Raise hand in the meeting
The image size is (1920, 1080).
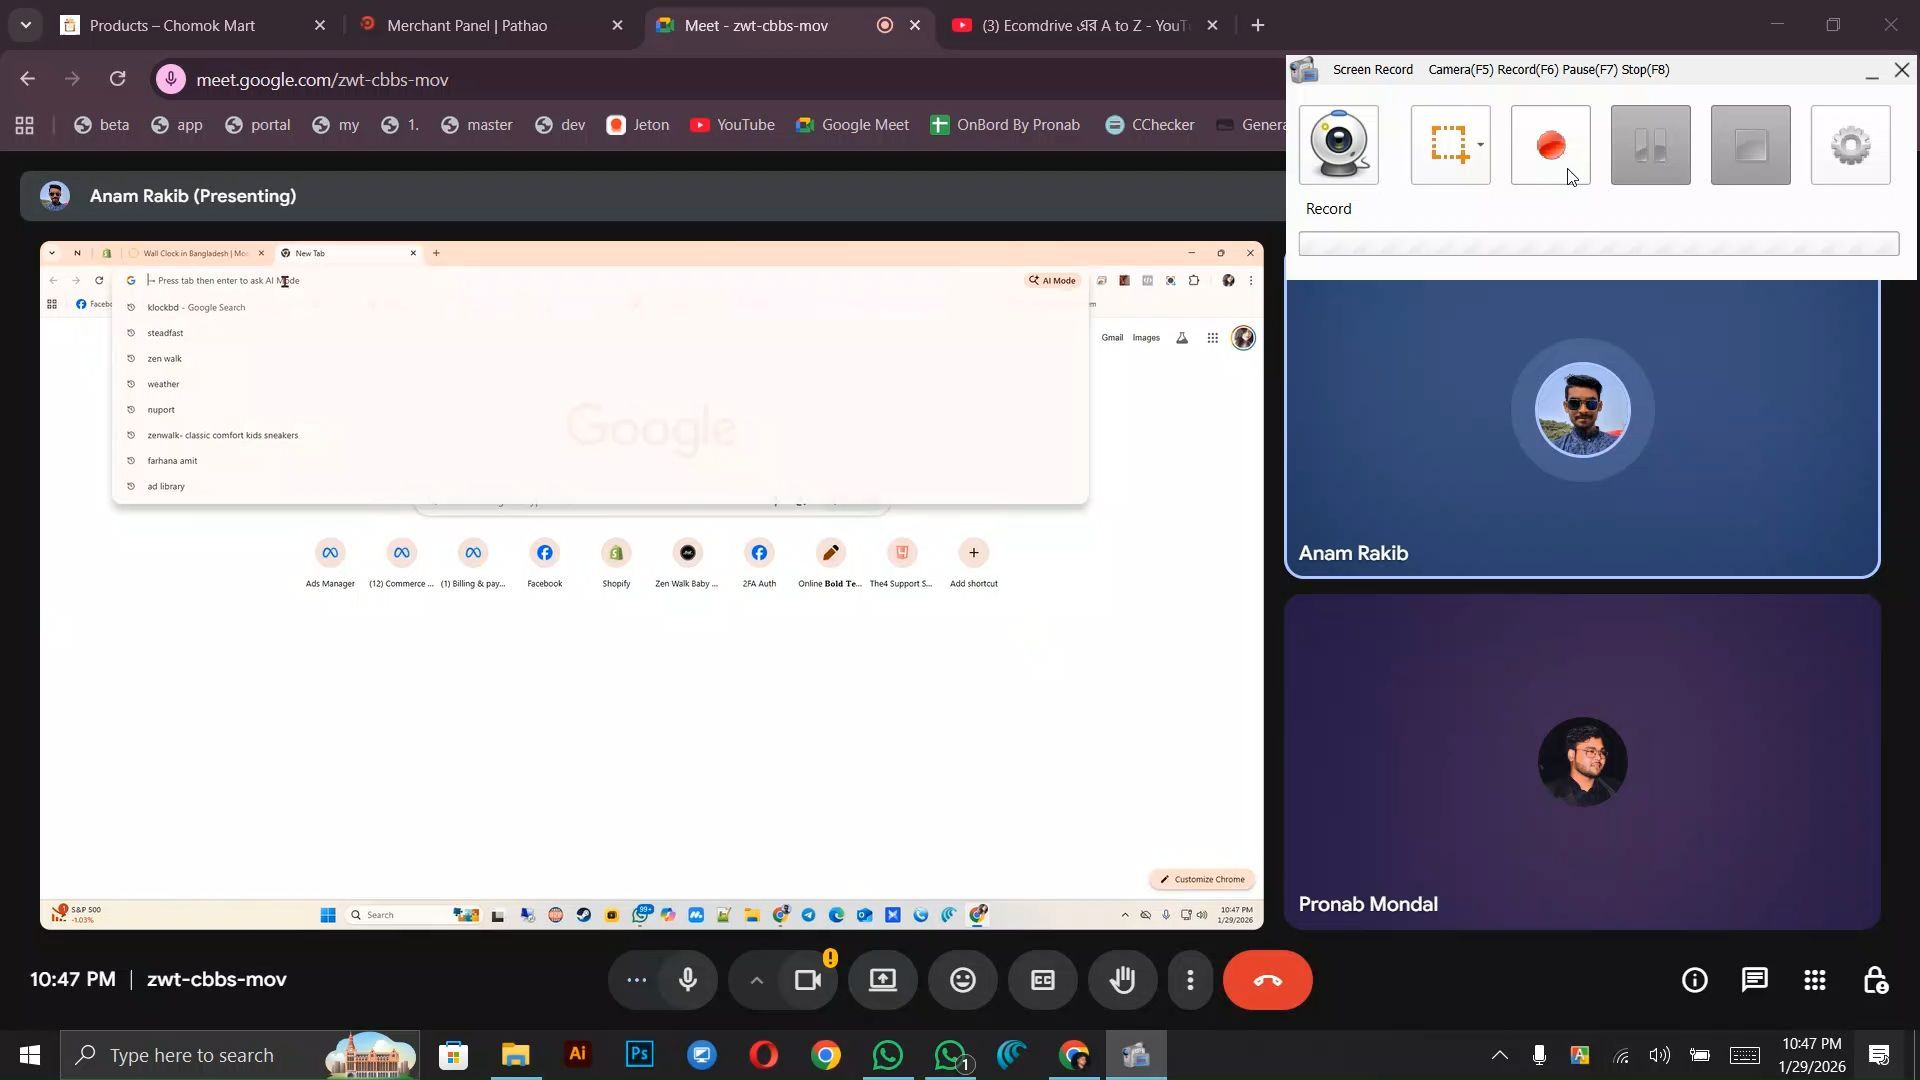click(1122, 980)
